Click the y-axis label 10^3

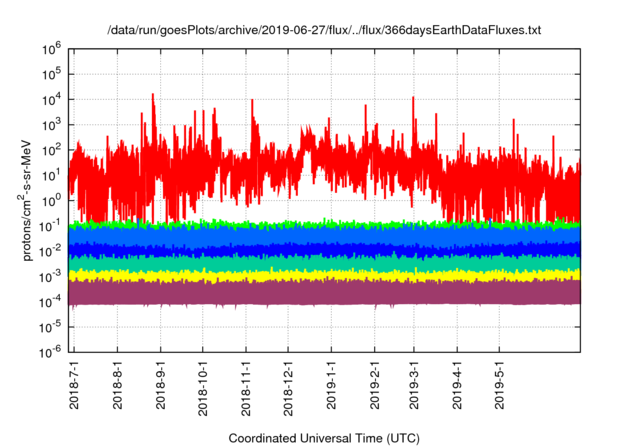51,125
